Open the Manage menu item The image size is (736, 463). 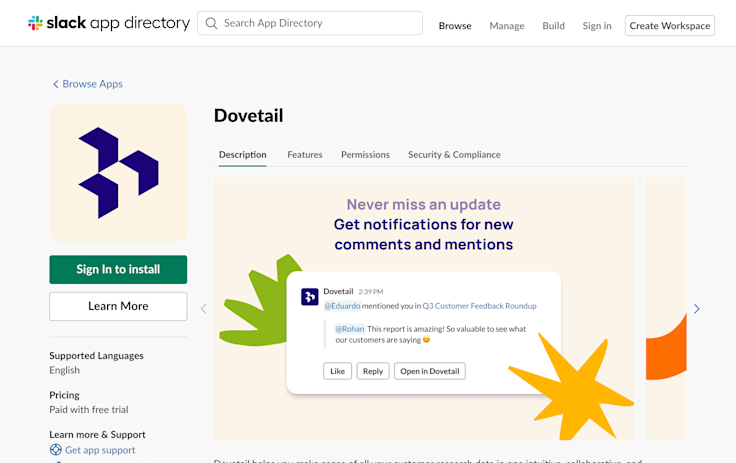point(506,26)
